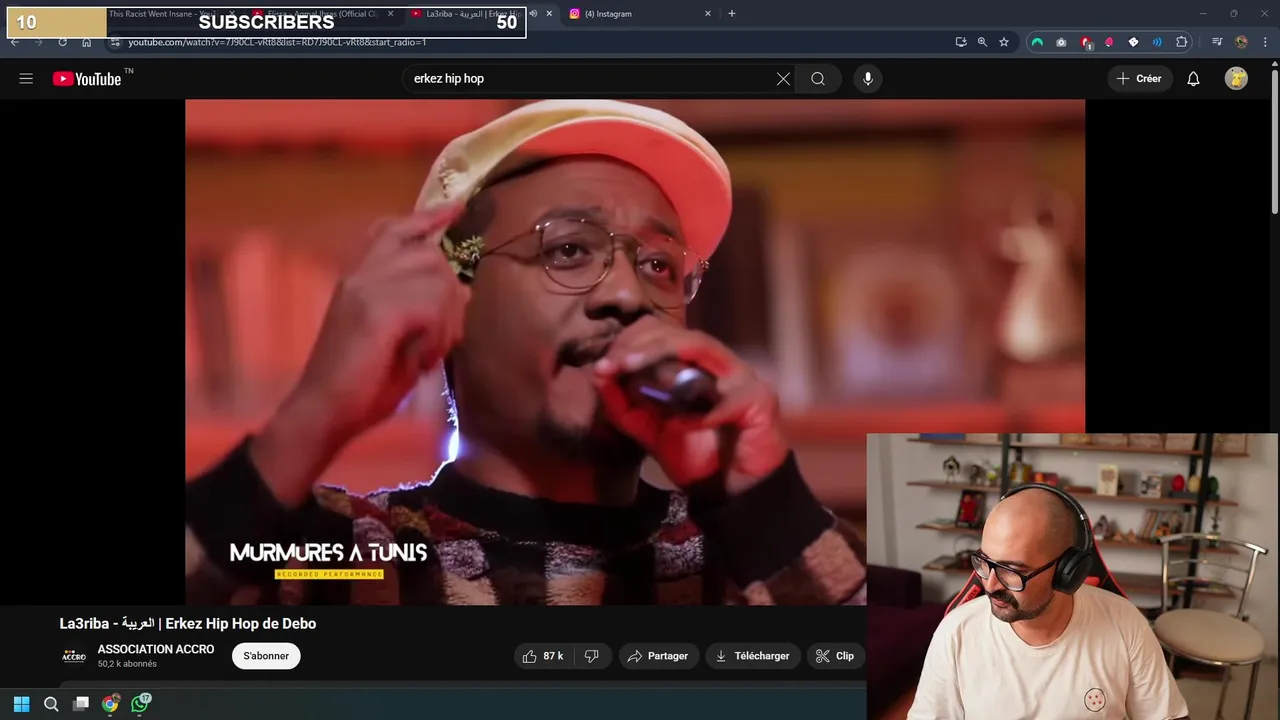Close the Instagram tab

pos(707,14)
